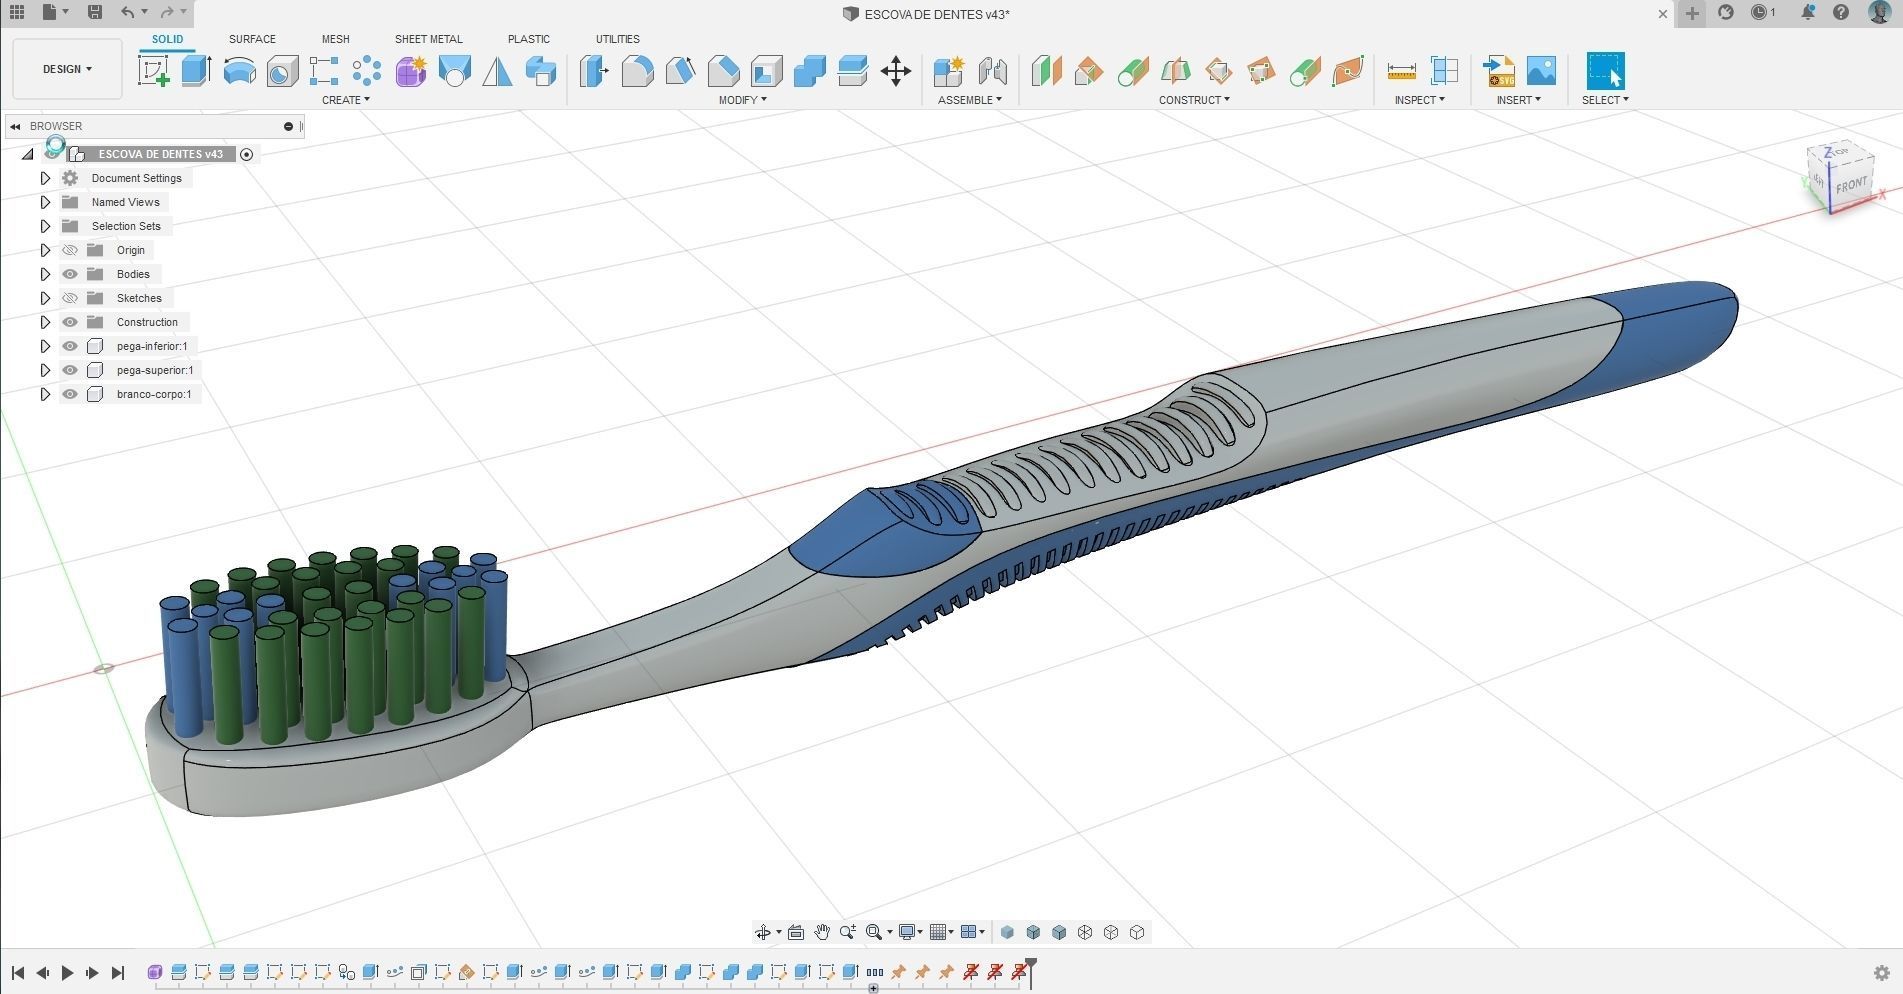Viewport: 1903px width, 994px height.
Task: Activate ESCOVA DE DENTES v43 radio button
Action: click(x=247, y=154)
